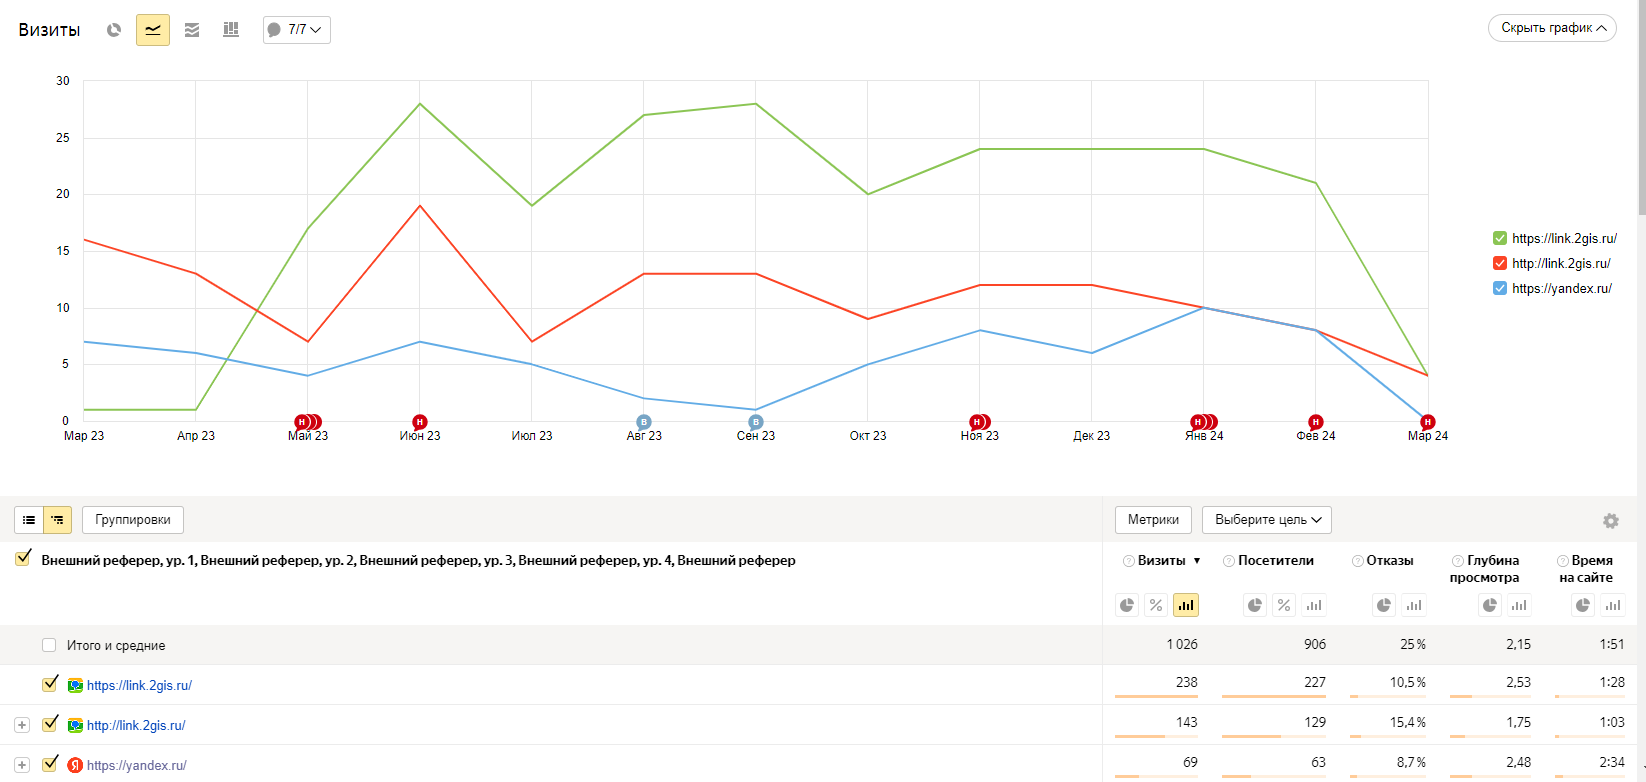Open the blue annotation marker at Сен 23
This screenshot has width=1646, height=782.
[x=756, y=422]
